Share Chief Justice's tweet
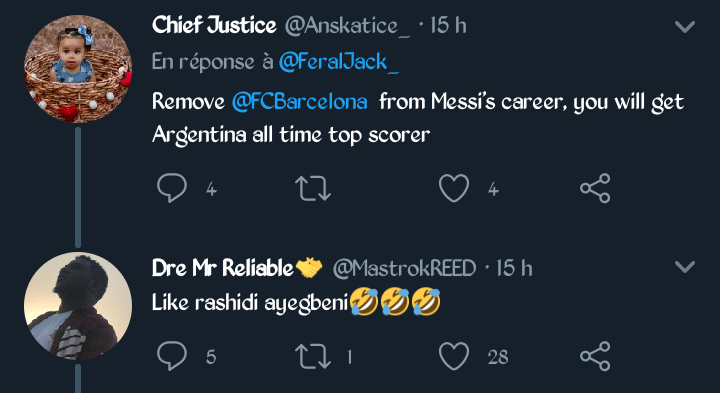 pyautogui.click(x=595, y=188)
